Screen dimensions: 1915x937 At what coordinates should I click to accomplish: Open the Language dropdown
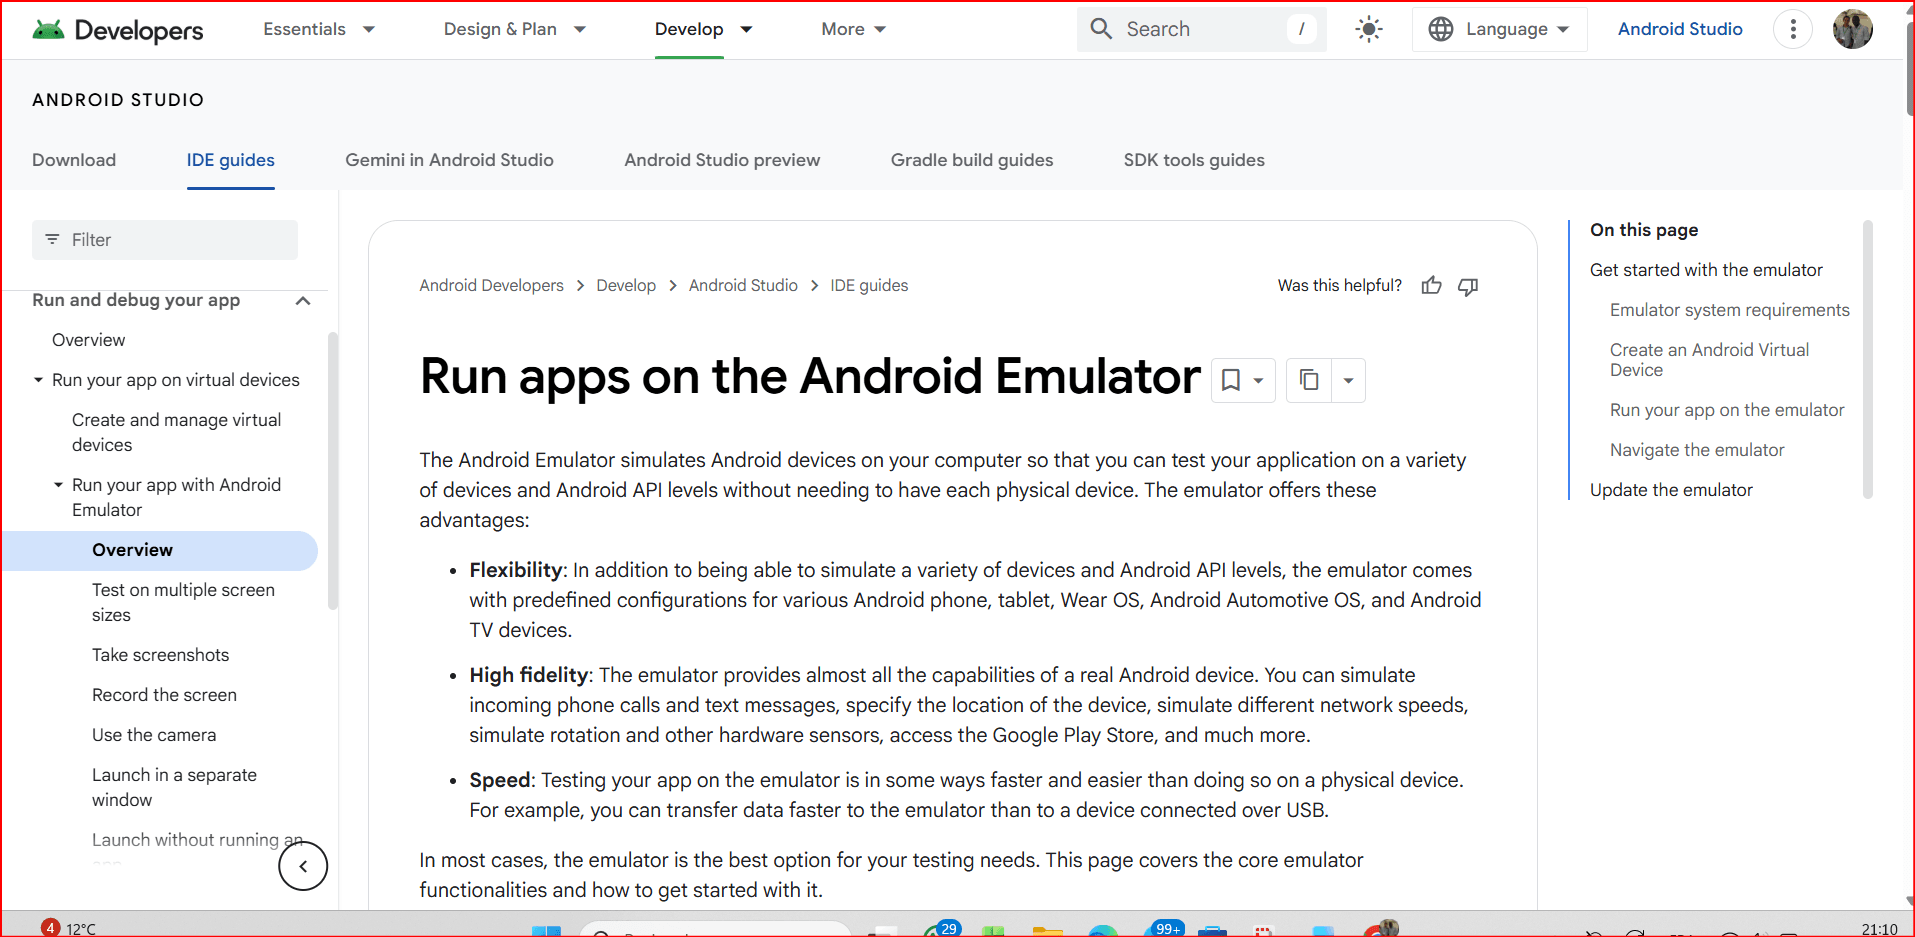tap(1499, 29)
